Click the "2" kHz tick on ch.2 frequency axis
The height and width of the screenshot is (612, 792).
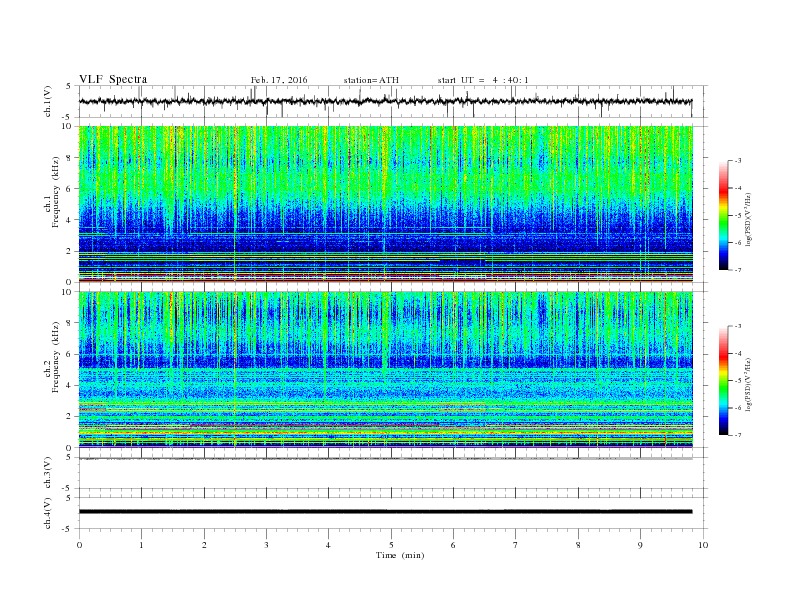(x=70, y=417)
